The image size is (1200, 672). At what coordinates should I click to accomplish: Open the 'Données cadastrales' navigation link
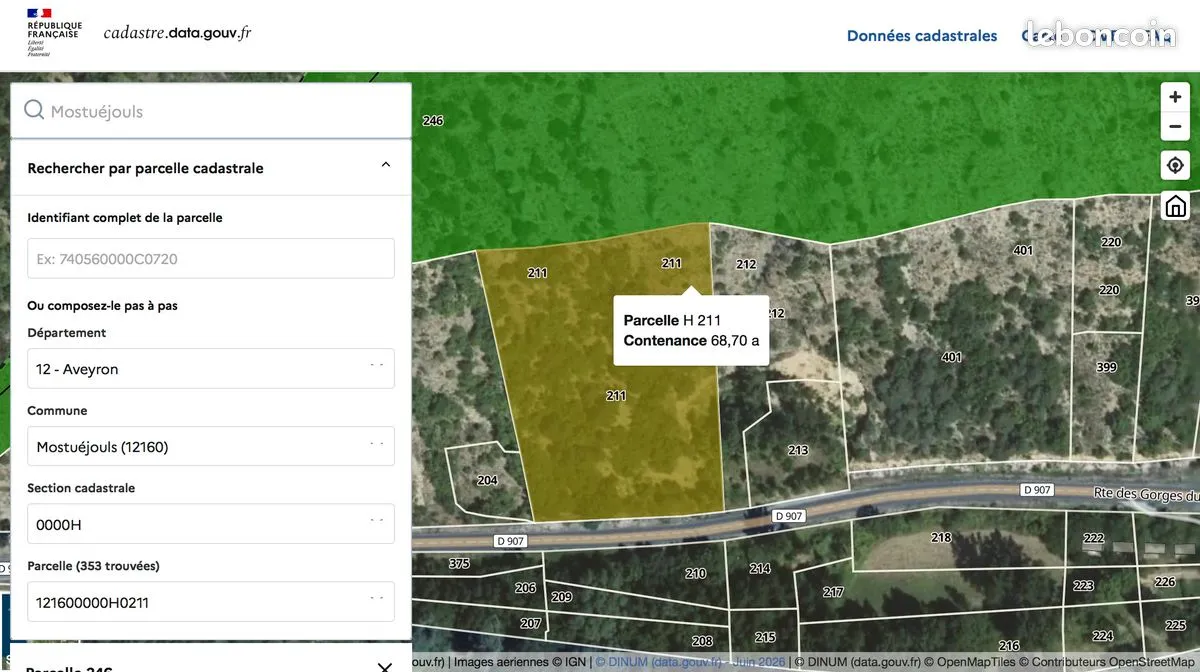click(922, 36)
